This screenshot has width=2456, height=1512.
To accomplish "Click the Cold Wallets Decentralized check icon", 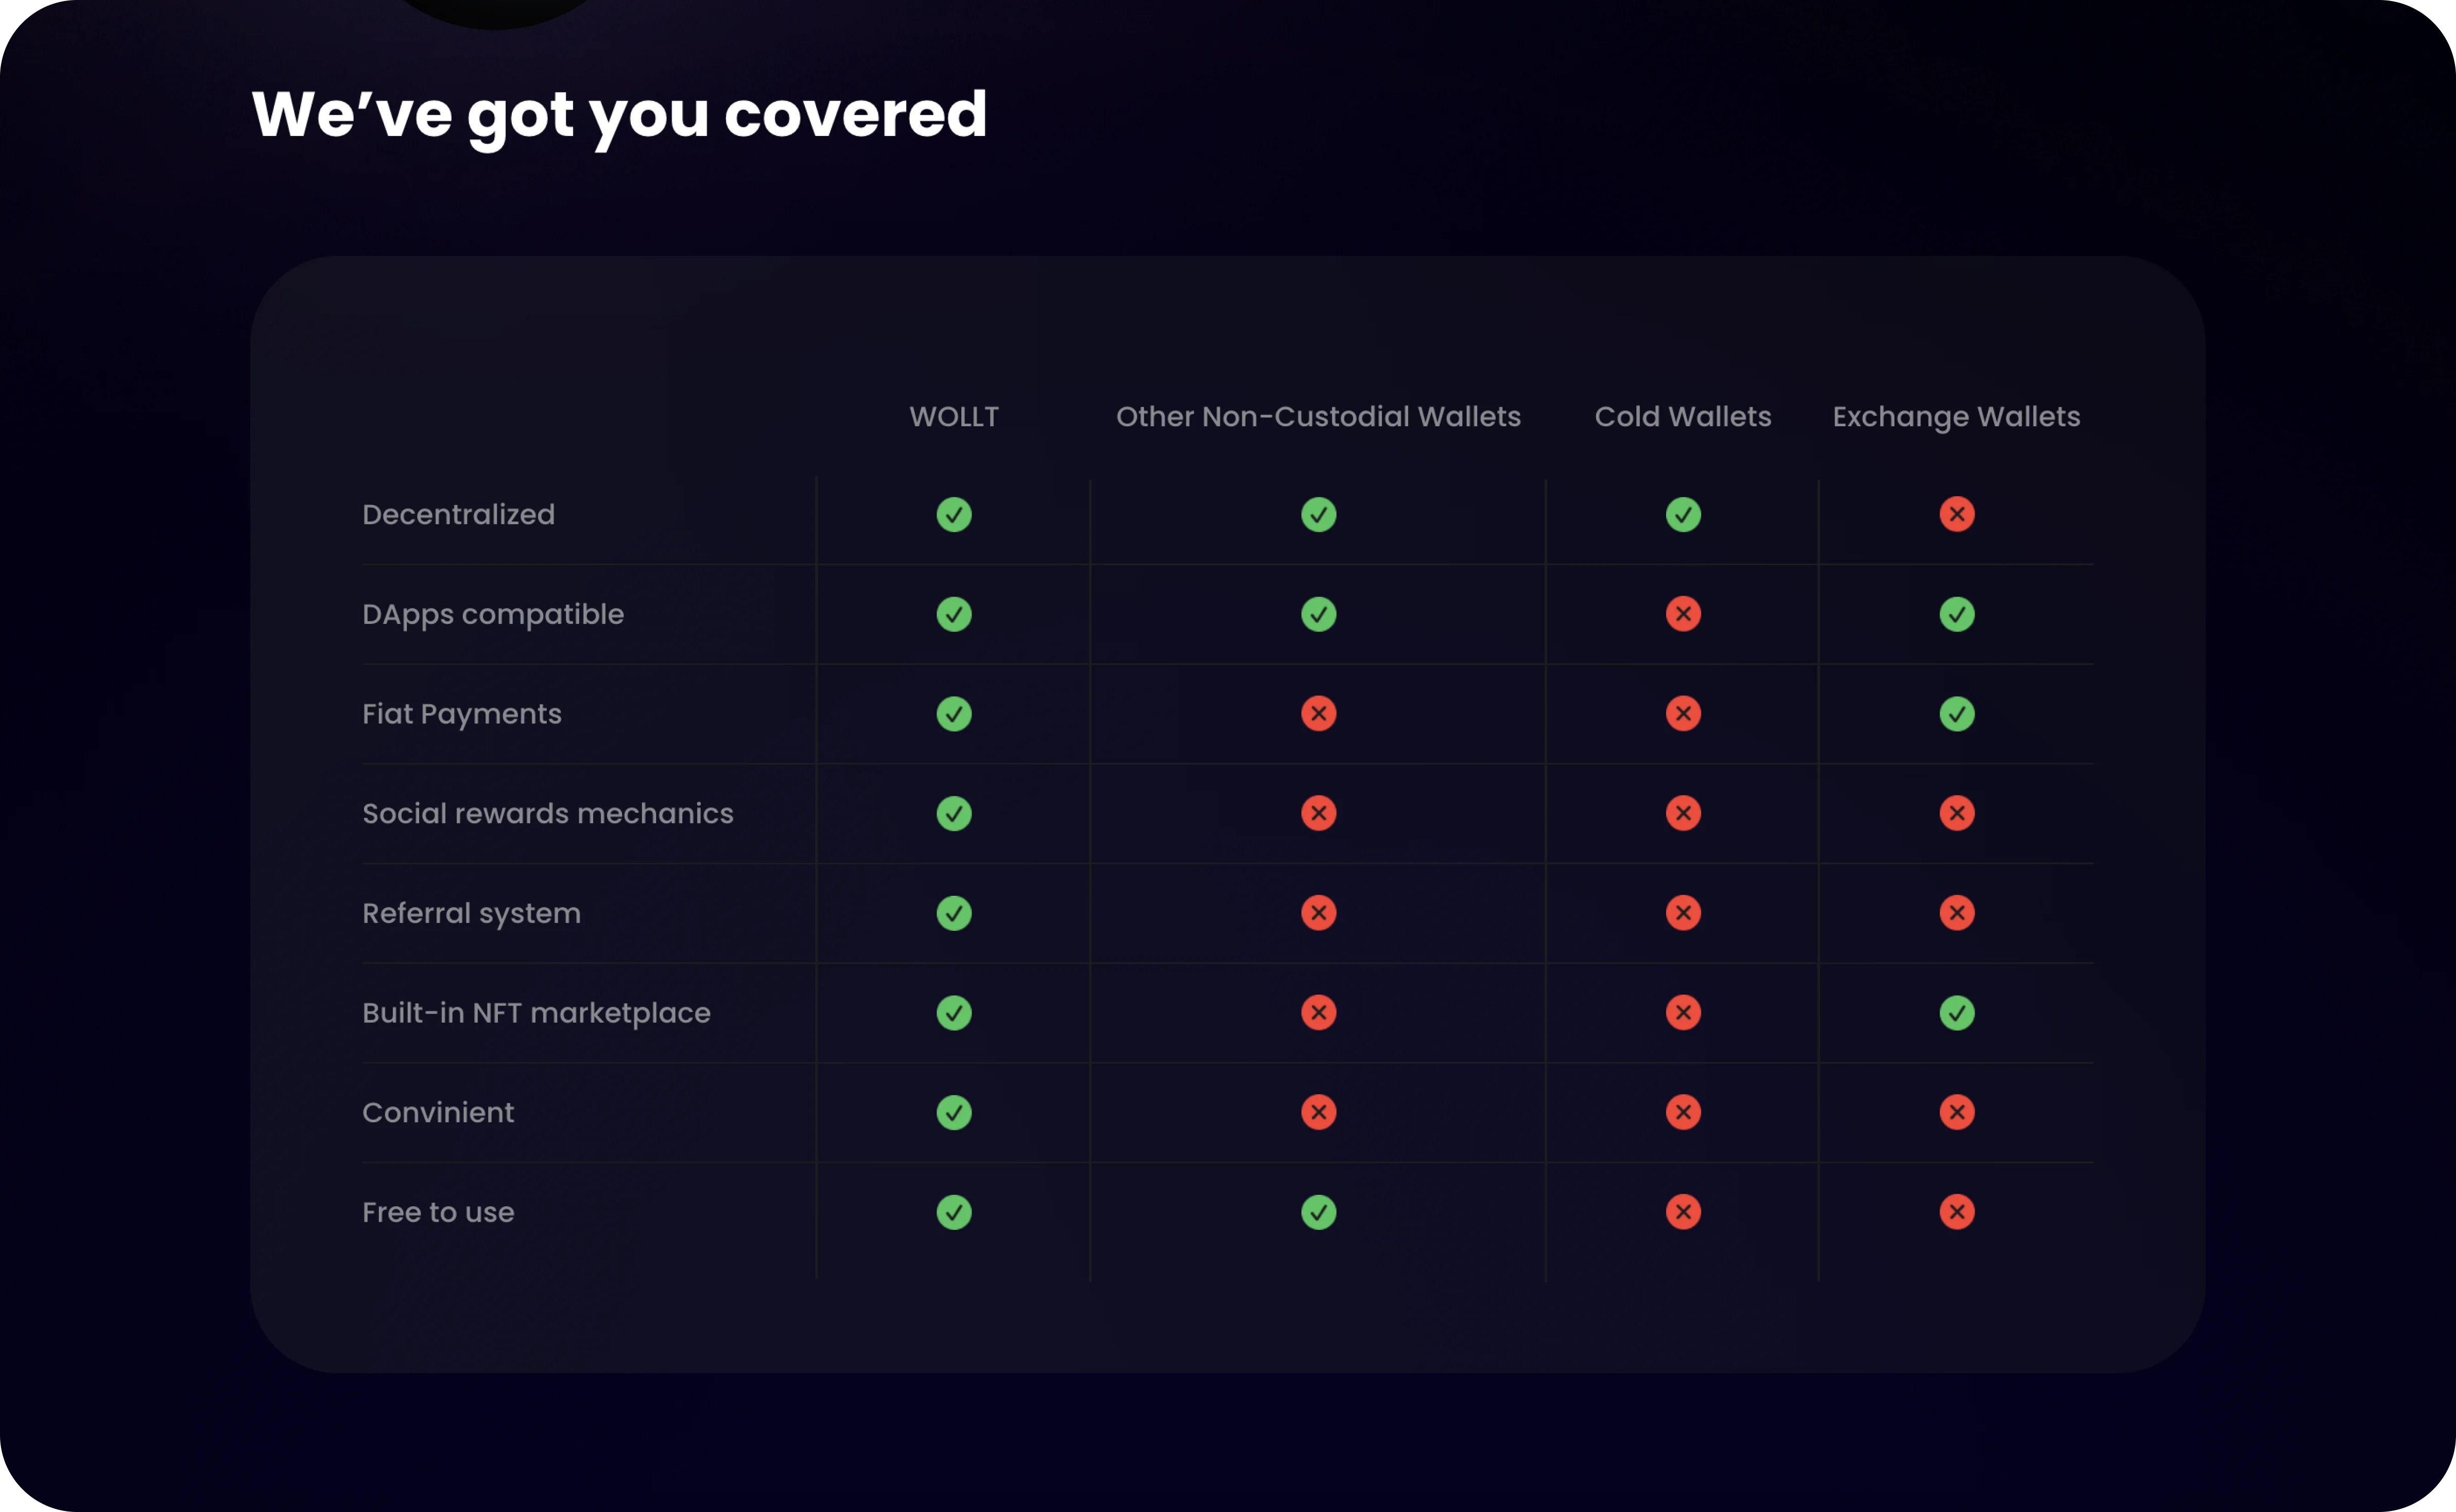I will 1683,514.
